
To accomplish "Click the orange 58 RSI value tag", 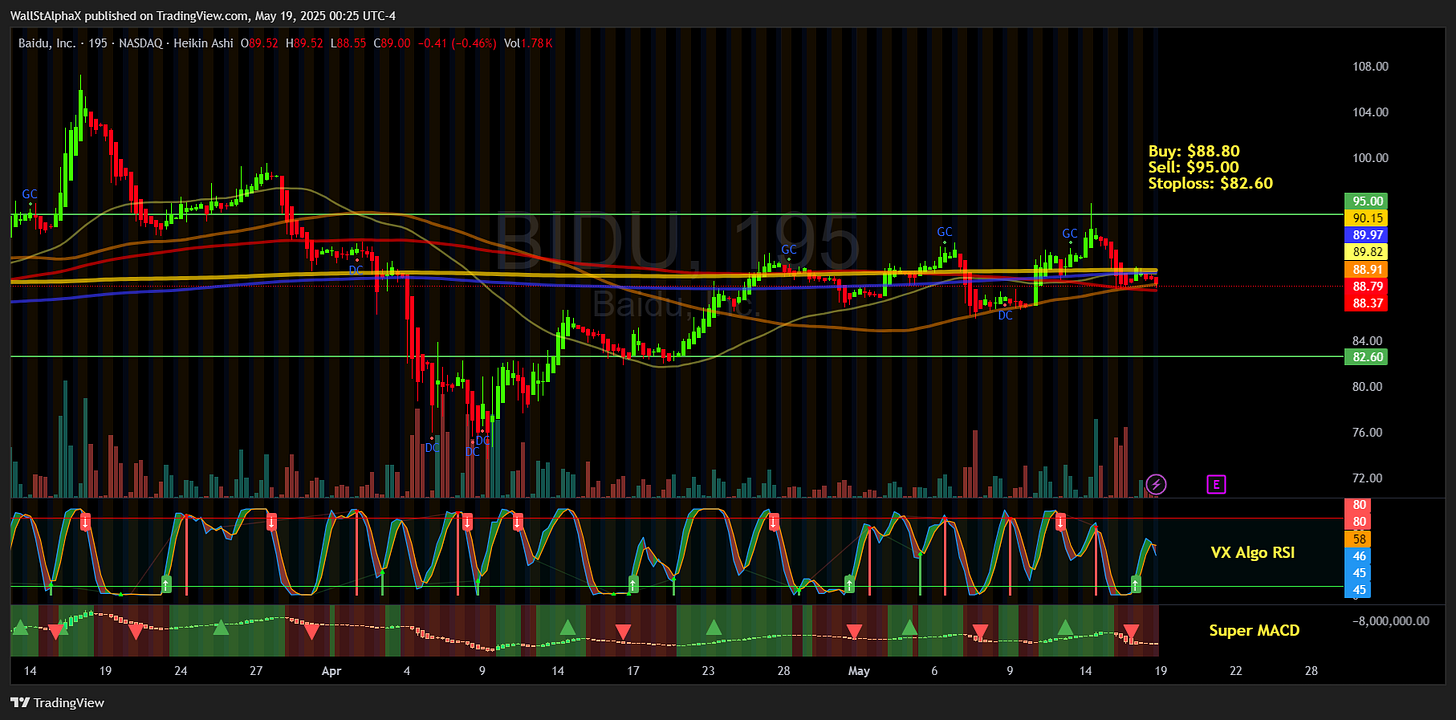I will (1360, 539).
